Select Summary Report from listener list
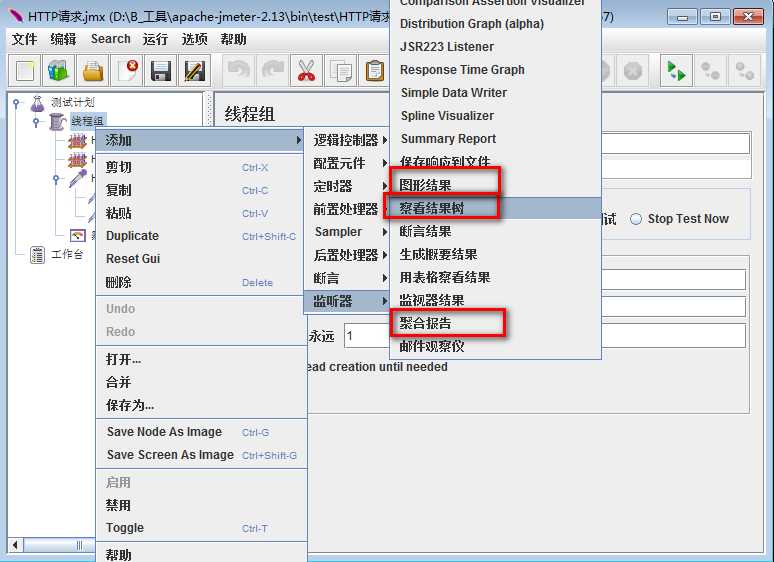774x562 pixels. tap(496, 139)
